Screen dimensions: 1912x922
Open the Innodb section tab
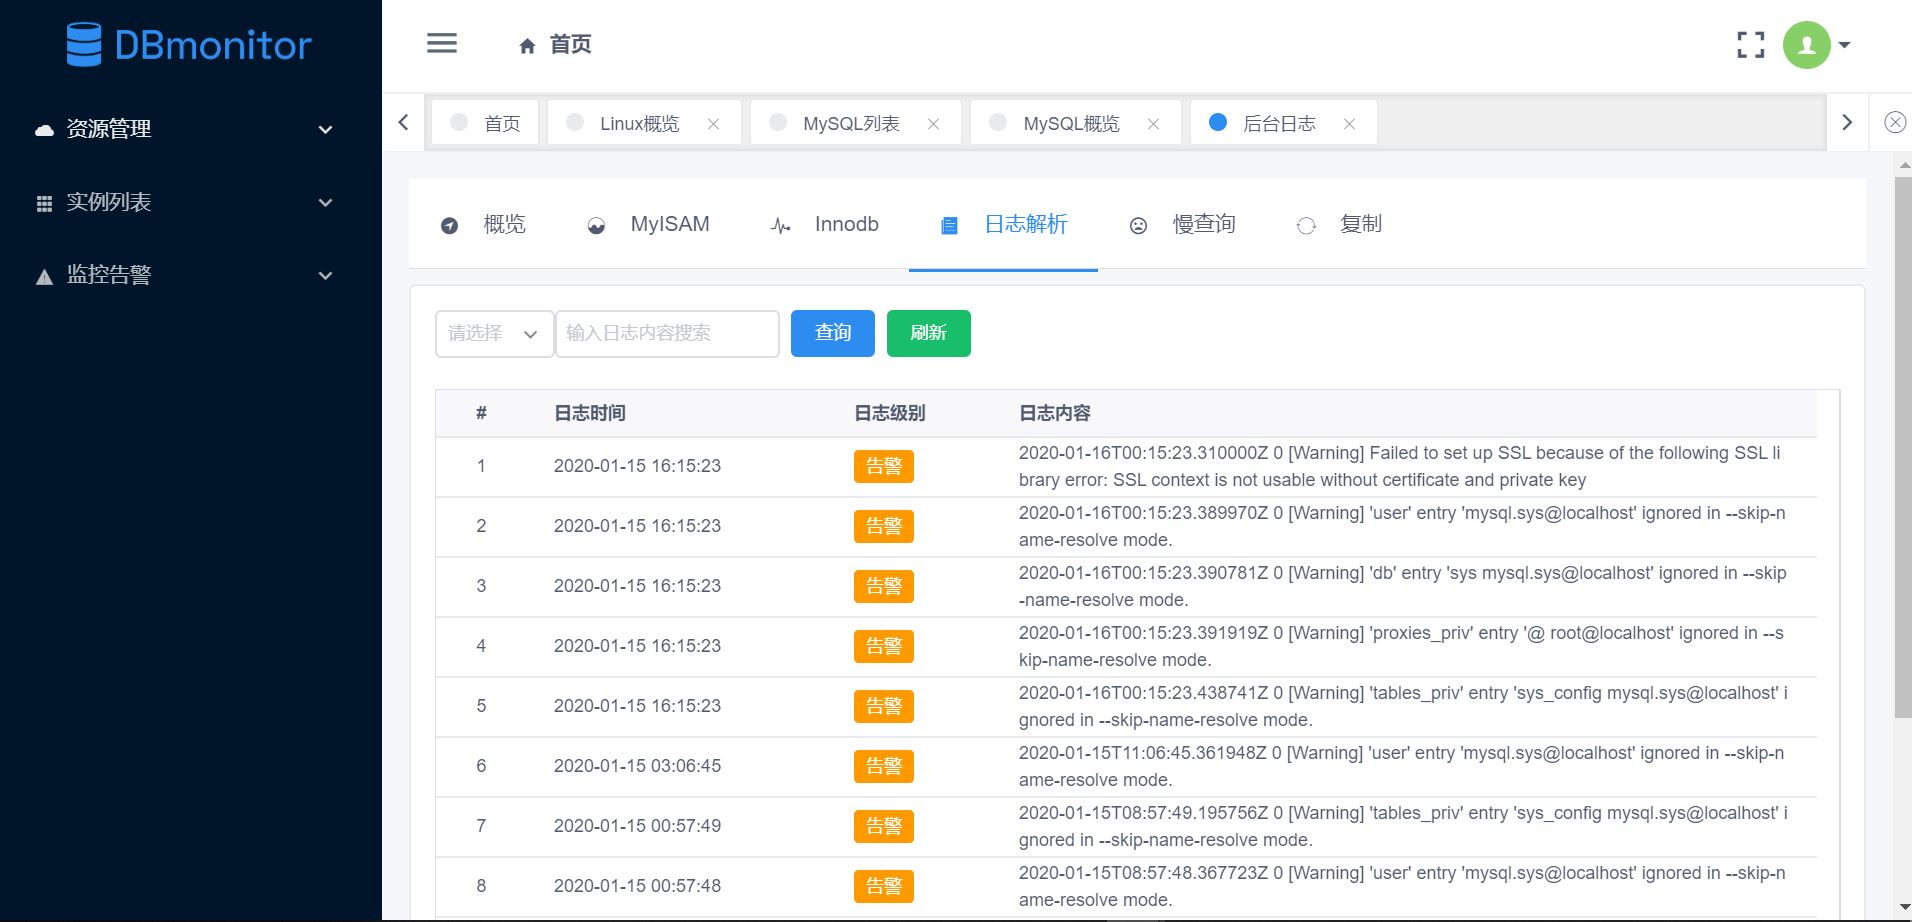(825, 225)
